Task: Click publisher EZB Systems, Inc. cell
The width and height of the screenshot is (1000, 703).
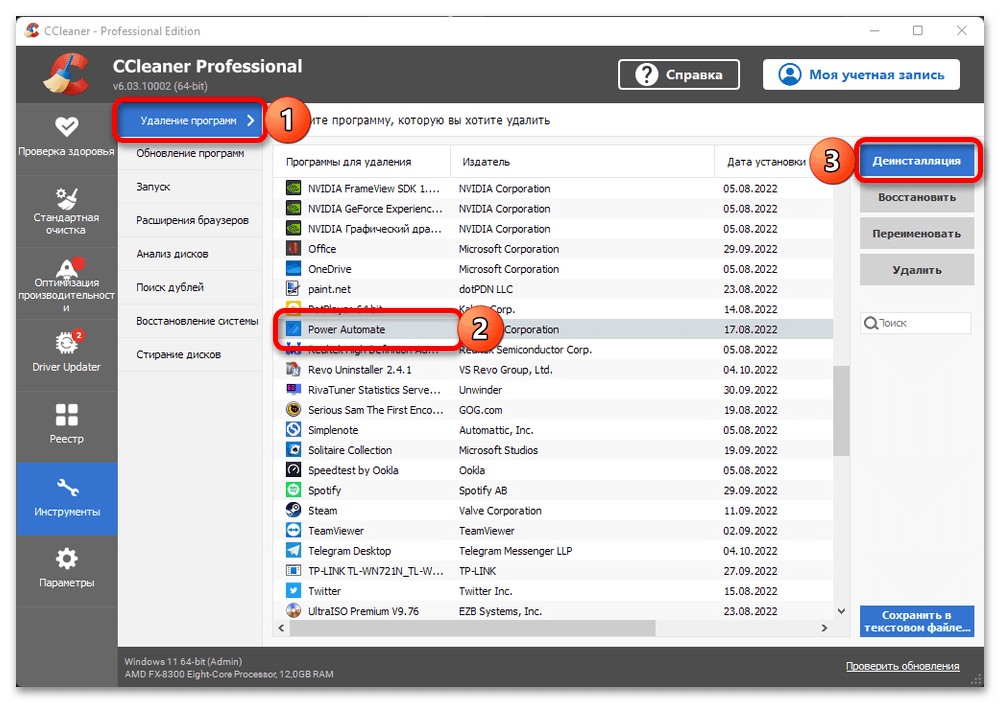Action: pos(500,611)
